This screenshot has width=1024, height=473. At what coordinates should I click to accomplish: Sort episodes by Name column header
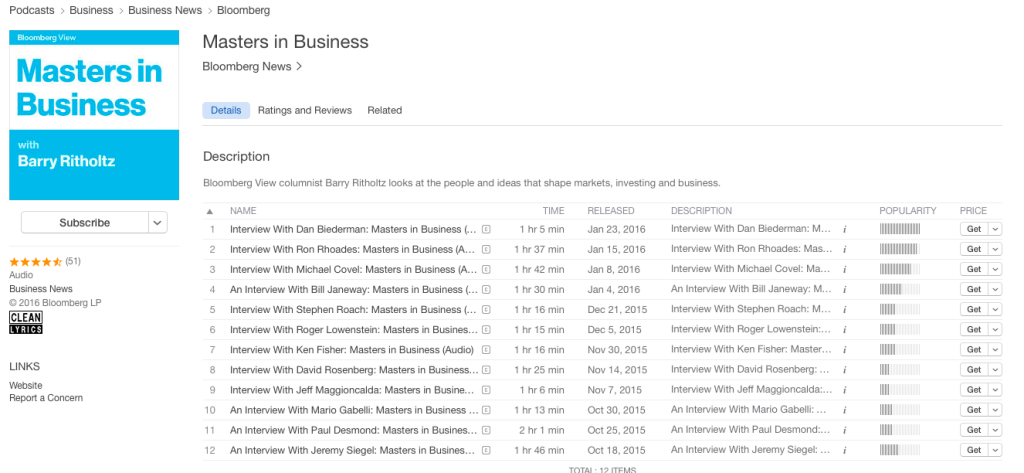point(243,211)
